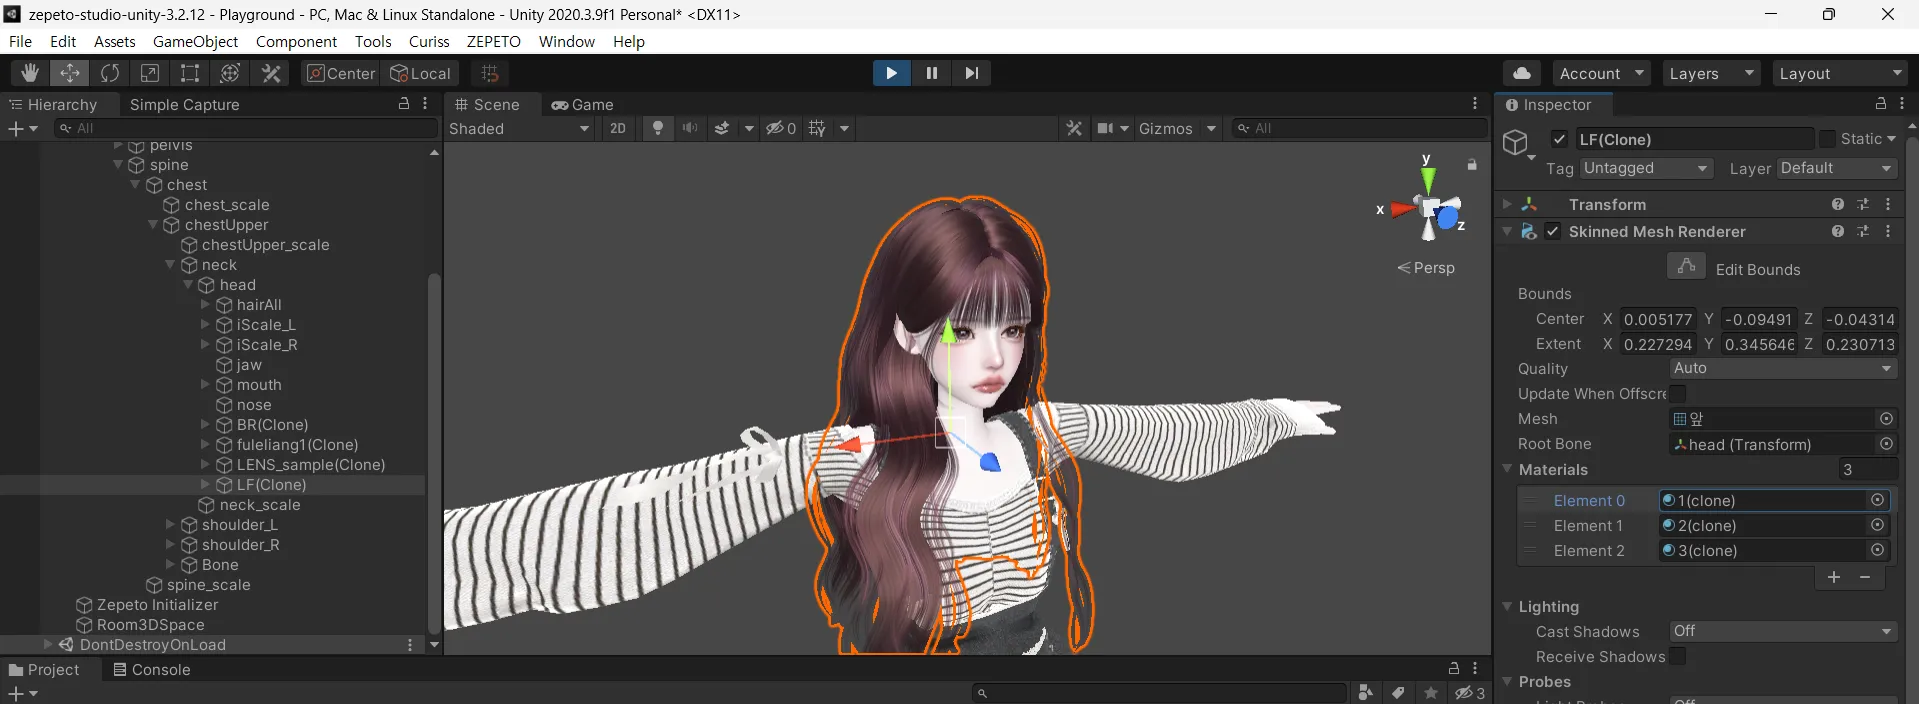This screenshot has height=704, width=1919.
Task: Open scene camera settings icon
Action: [x=1105, y=128]
